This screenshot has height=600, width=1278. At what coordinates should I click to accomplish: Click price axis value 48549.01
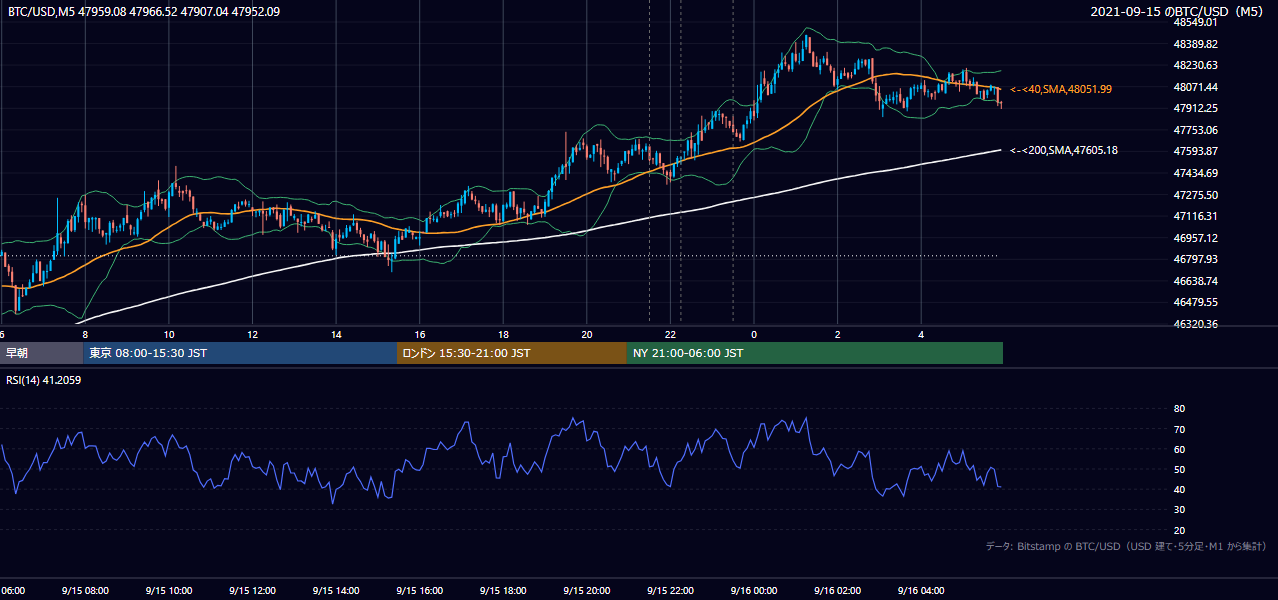click(1195, 22)
